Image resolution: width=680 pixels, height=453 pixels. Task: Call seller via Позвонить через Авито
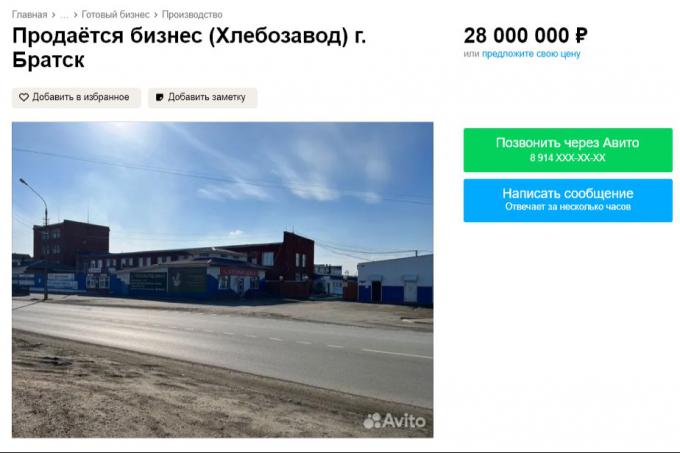tap(568, 150)
